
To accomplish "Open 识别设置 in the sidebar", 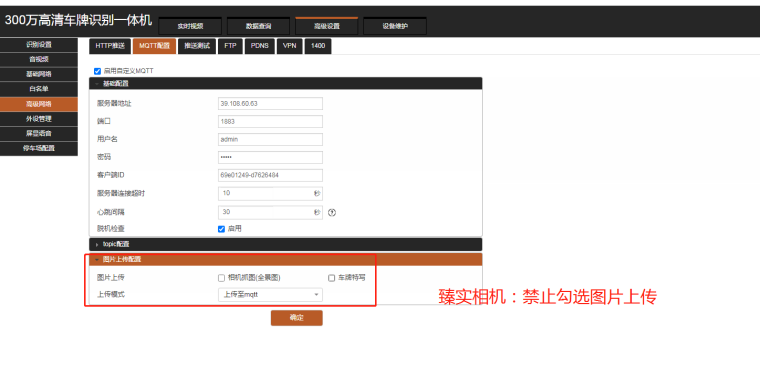I will 39,45.
